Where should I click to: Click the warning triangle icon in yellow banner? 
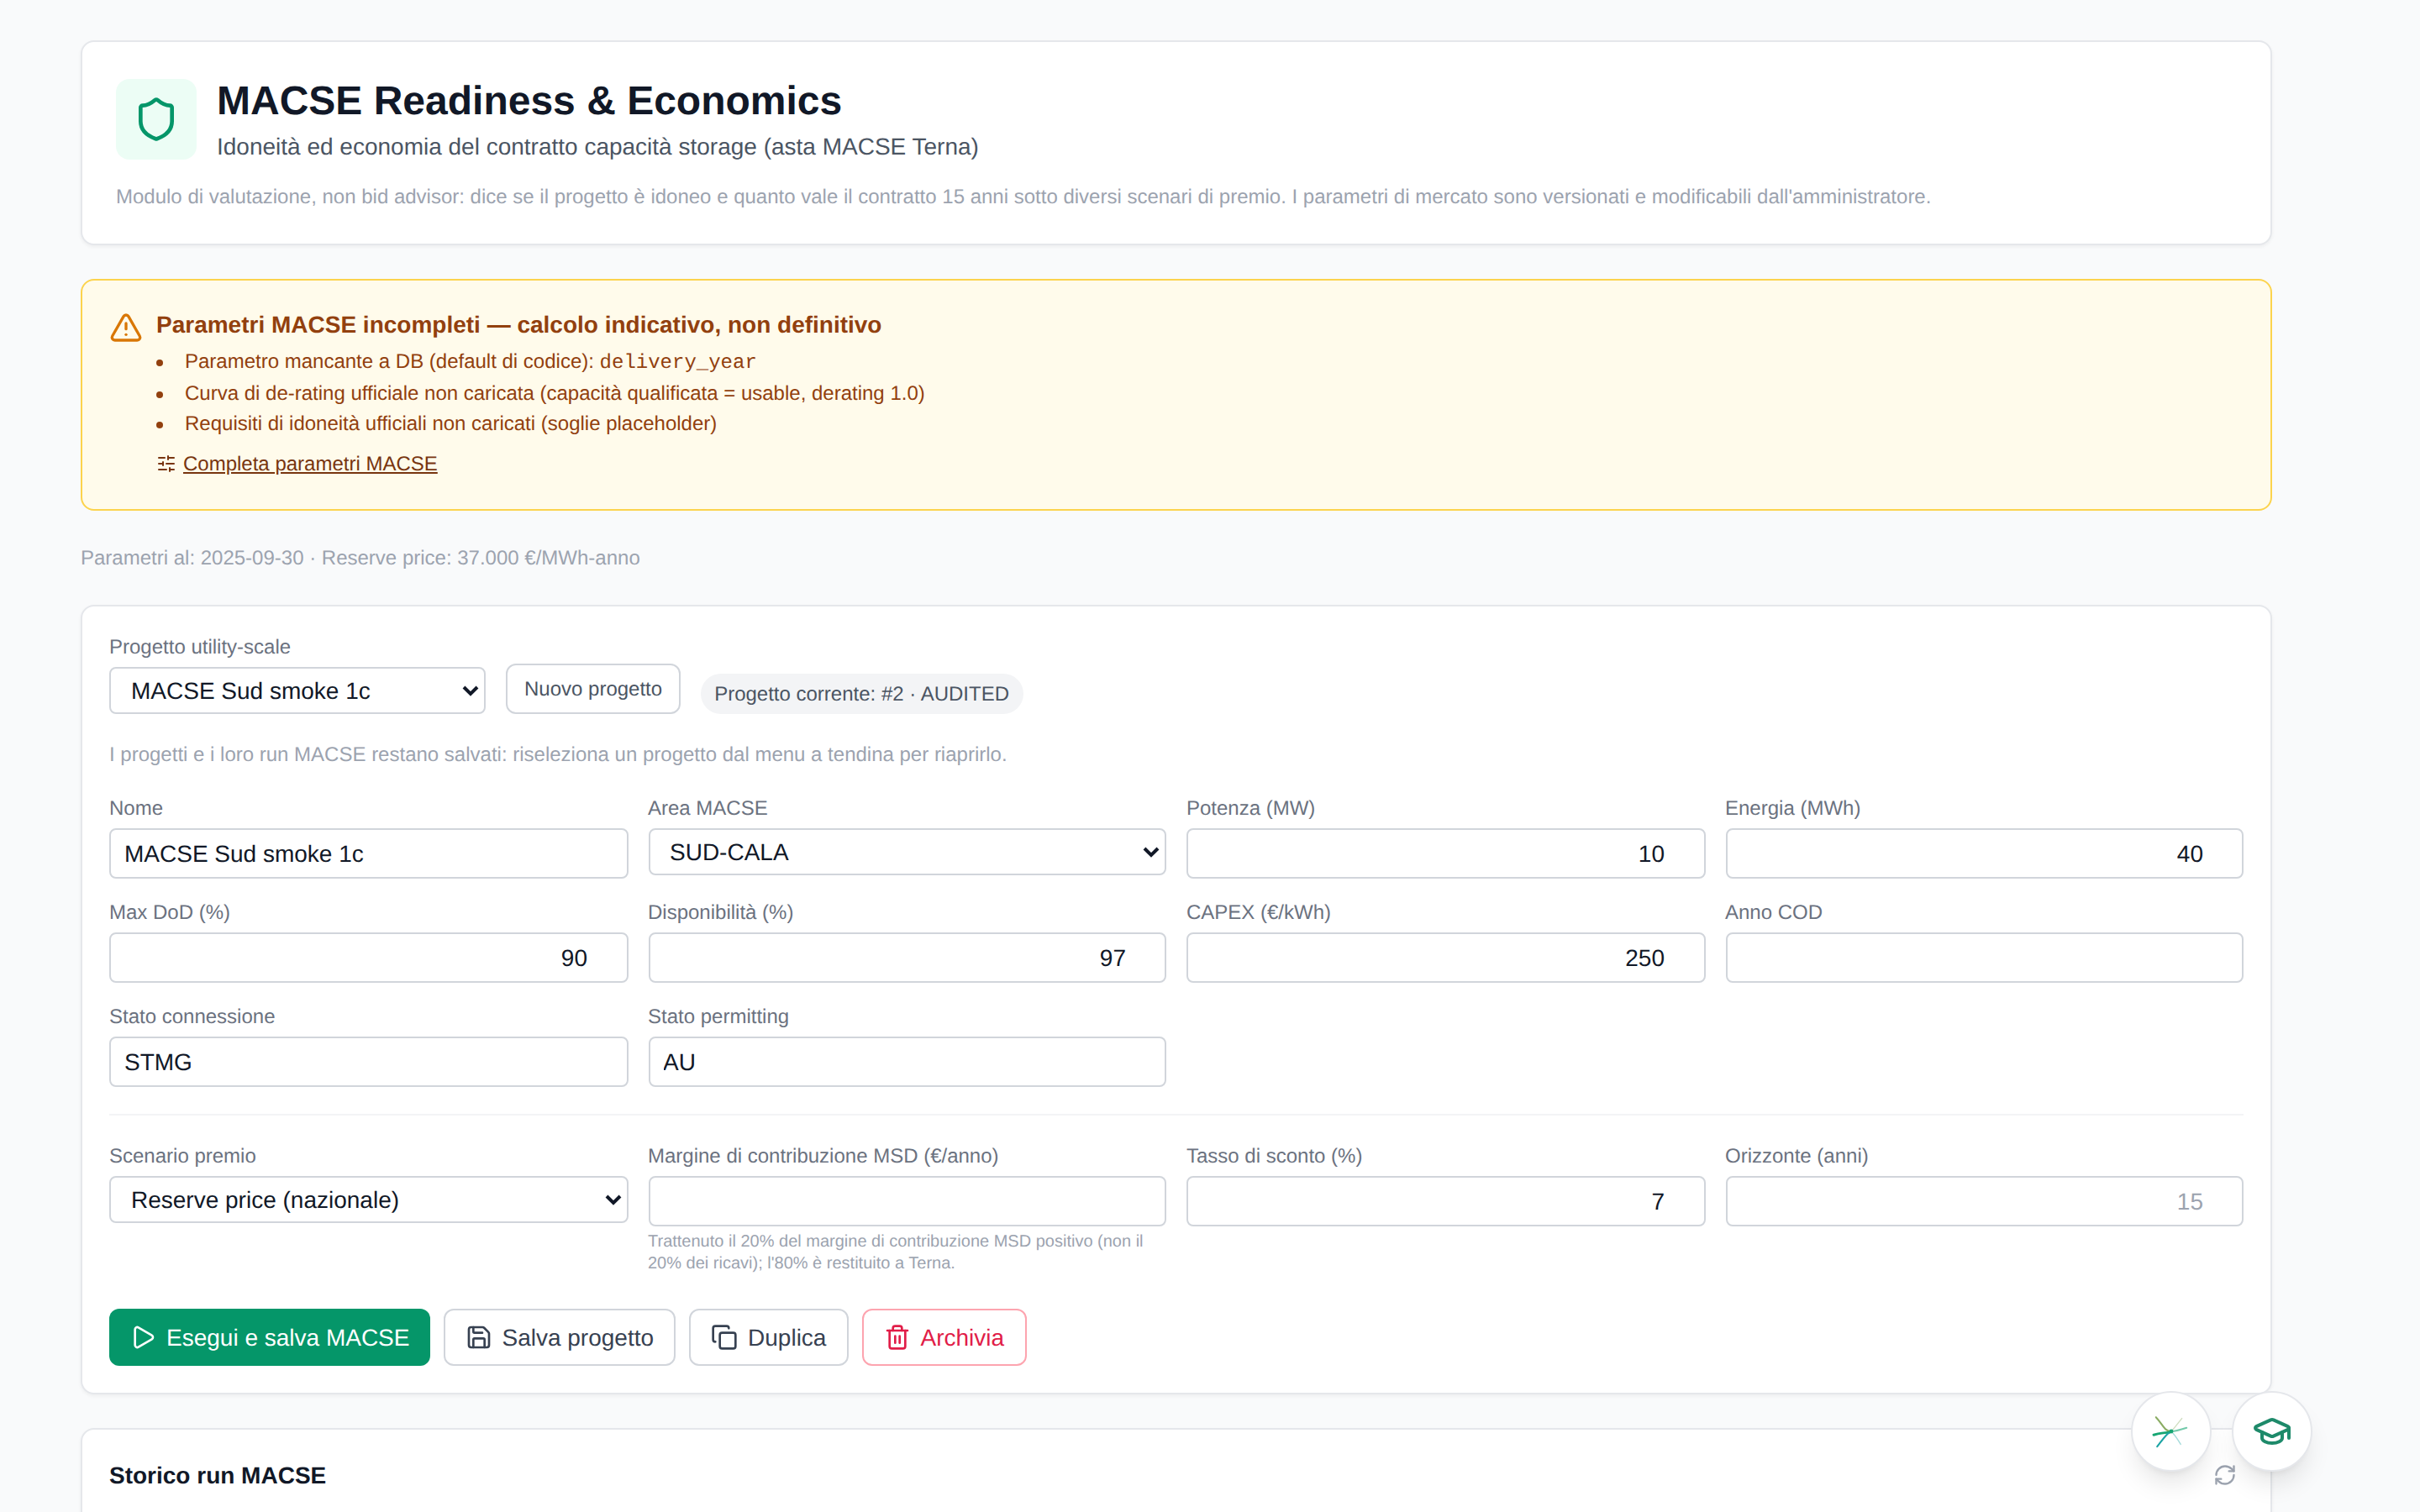(126, 327)
